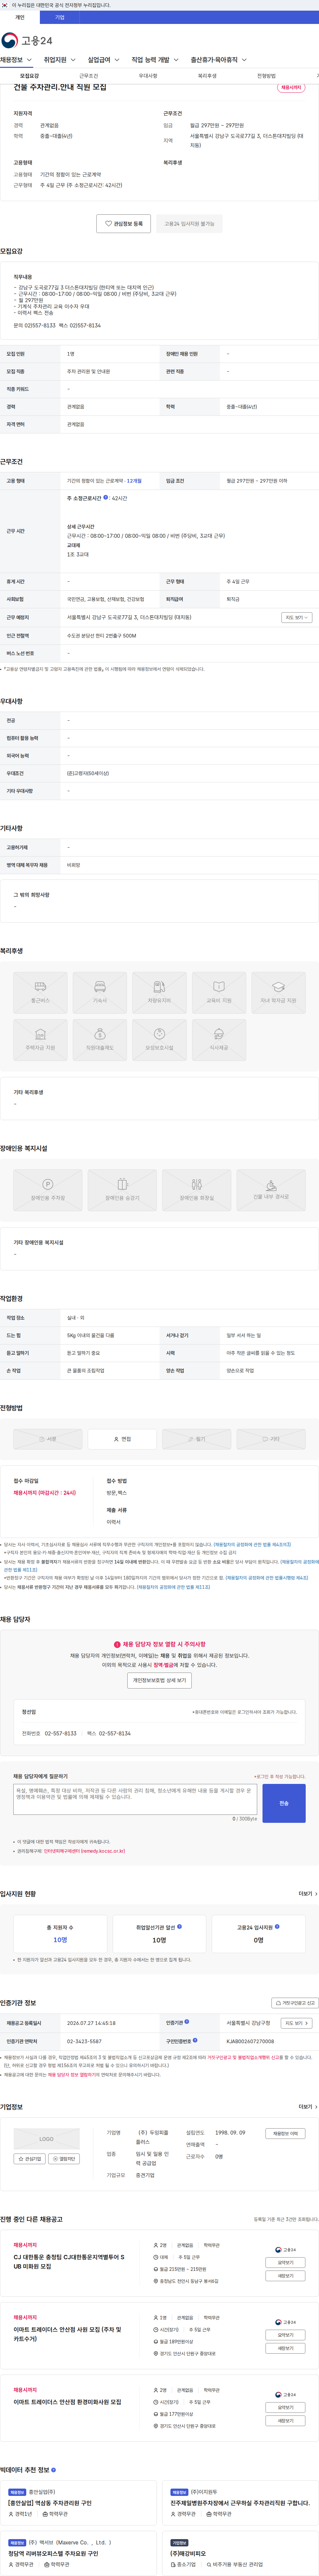
Task: Open 지도 보기 in 인증기관 정보
Action: (297, 2023)
